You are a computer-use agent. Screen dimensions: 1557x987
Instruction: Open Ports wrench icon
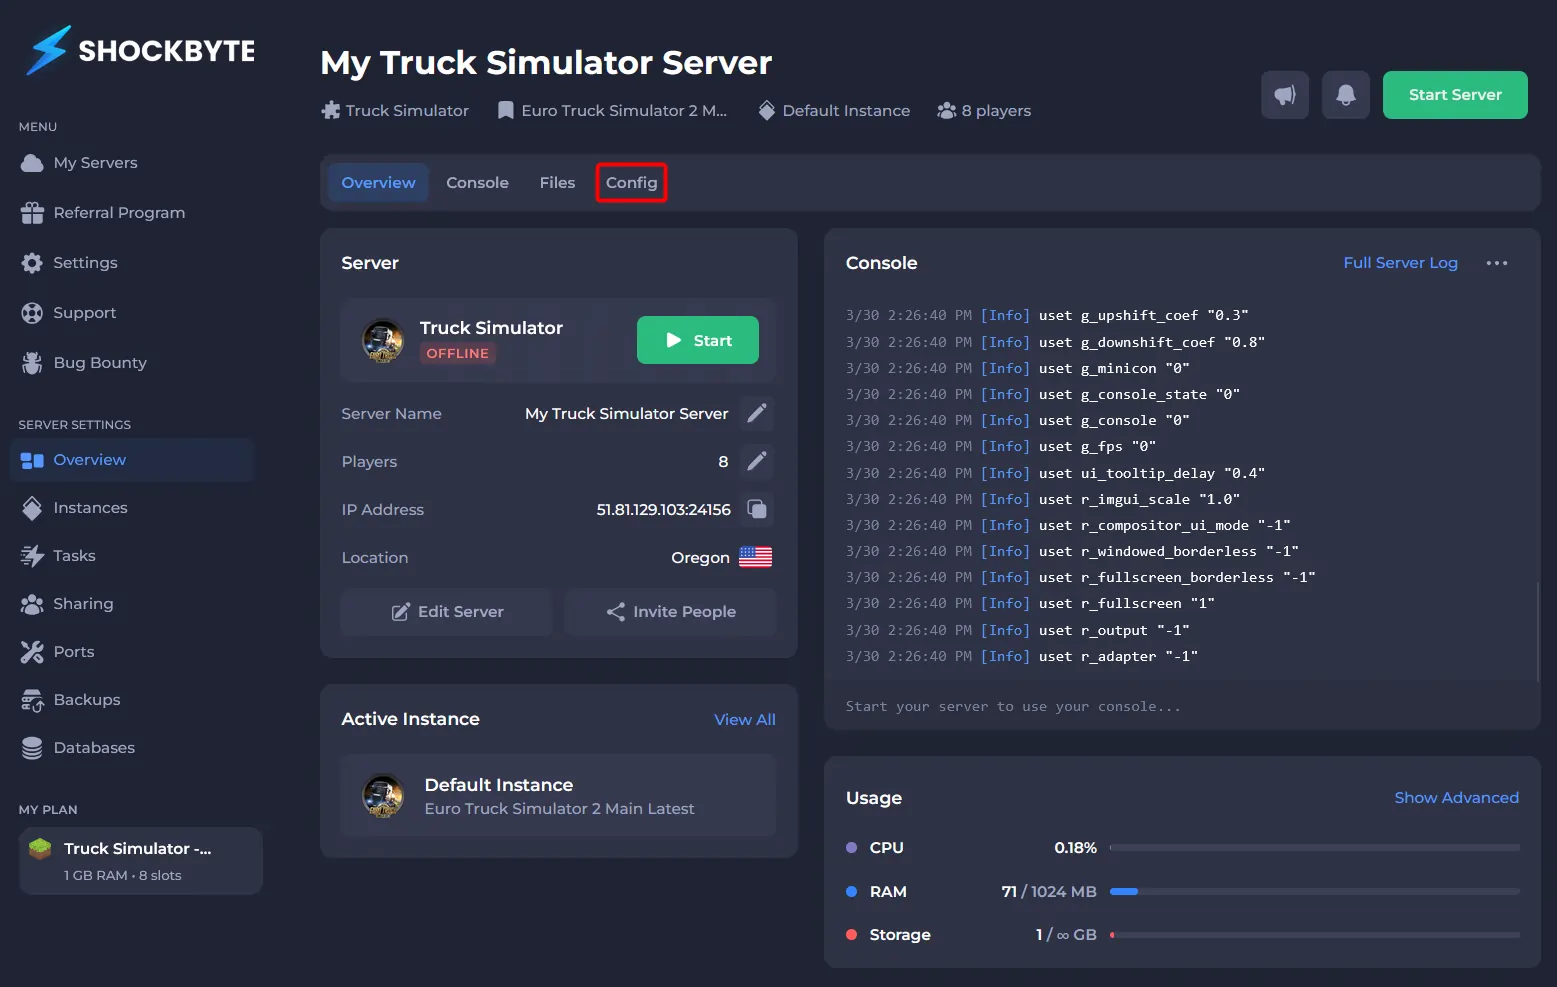[x=32, y=652]
